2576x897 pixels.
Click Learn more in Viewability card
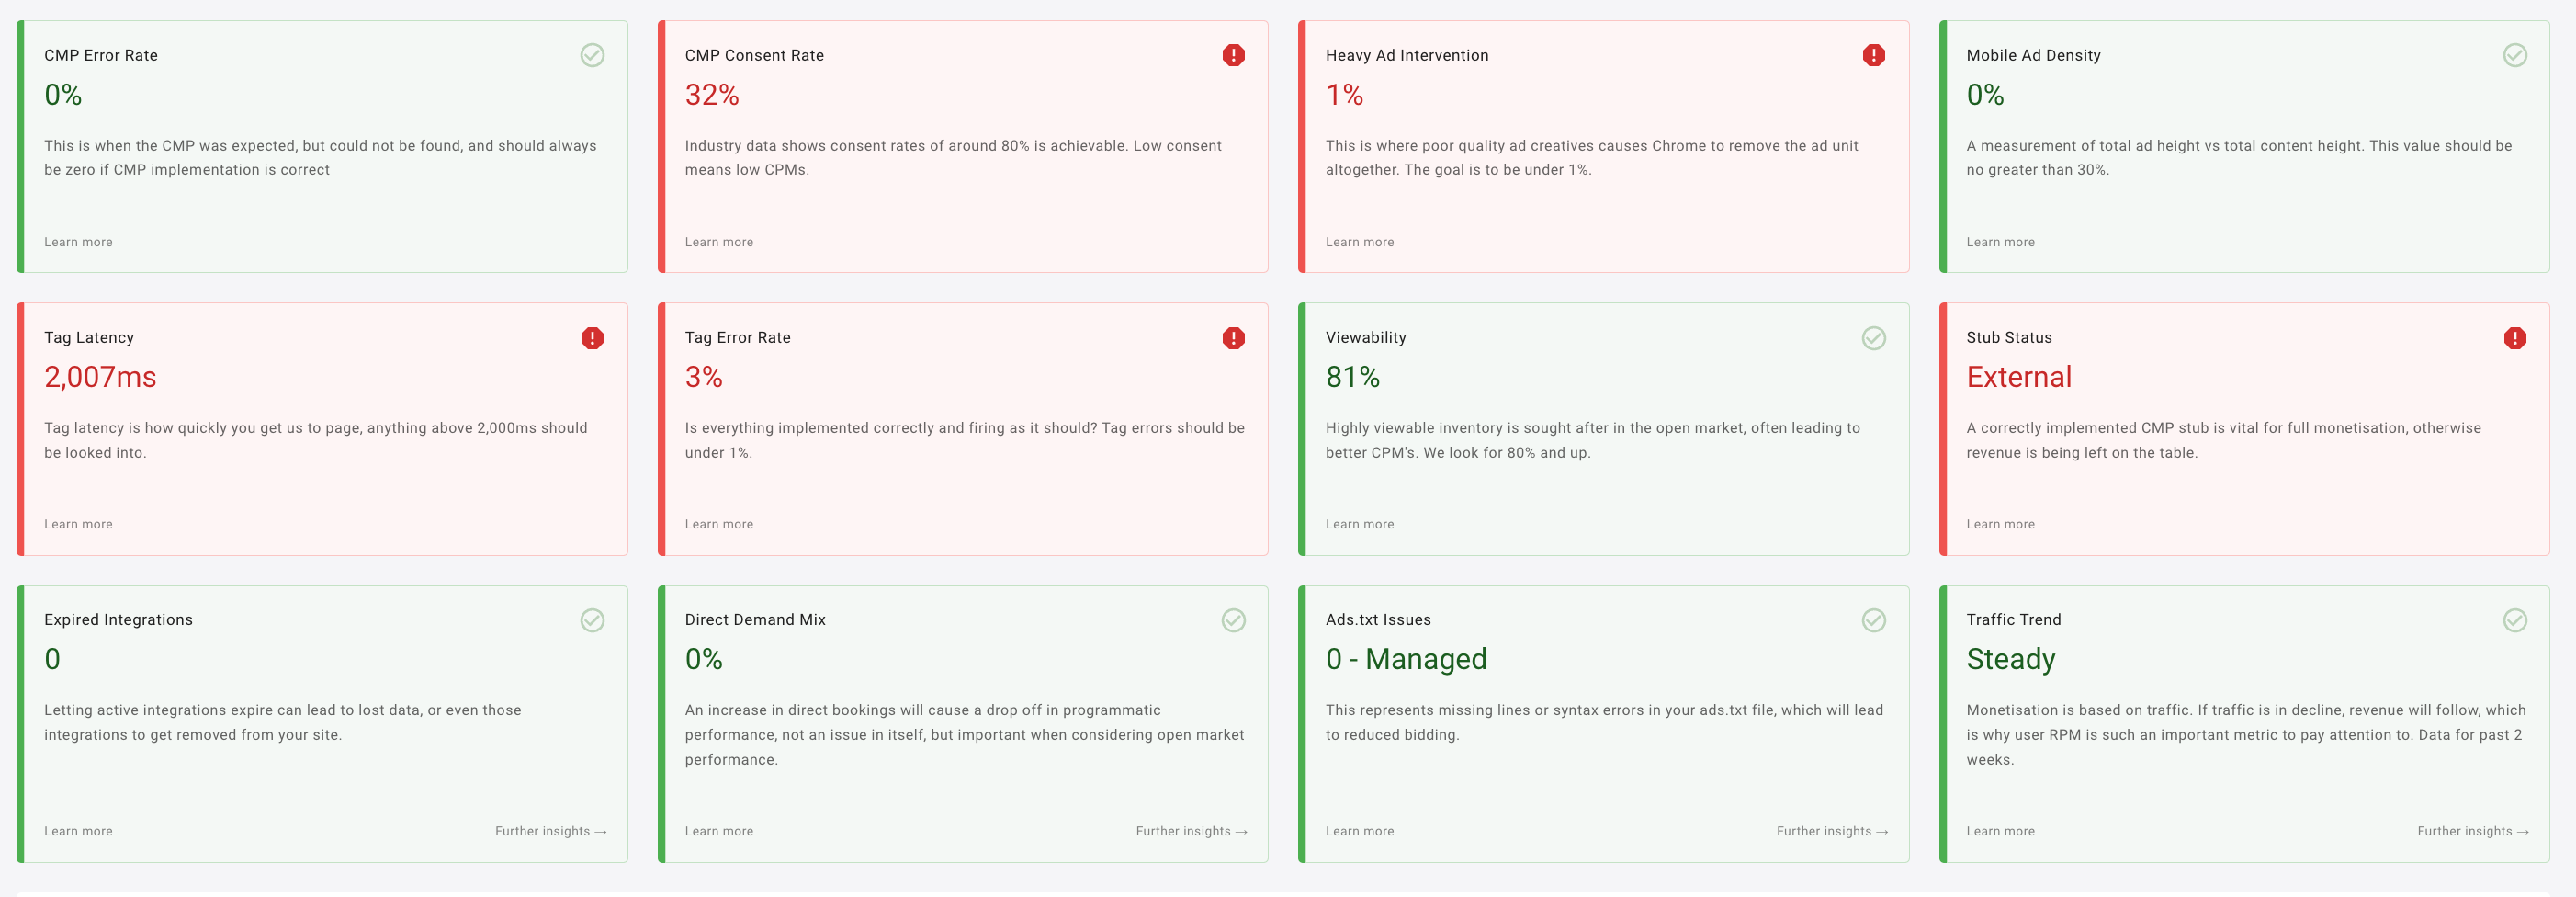click(x=1359, y=524)
